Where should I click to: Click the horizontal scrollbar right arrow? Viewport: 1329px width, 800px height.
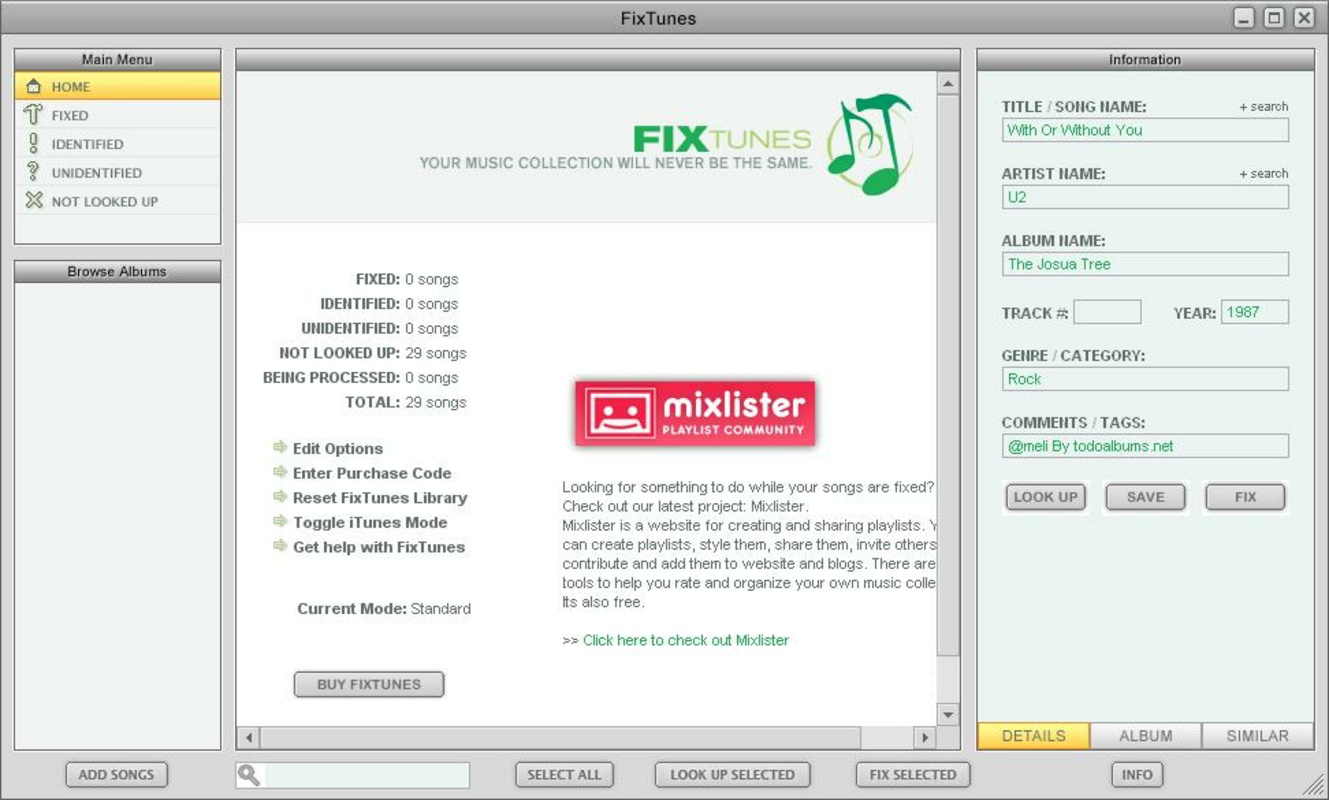point(925,738)
